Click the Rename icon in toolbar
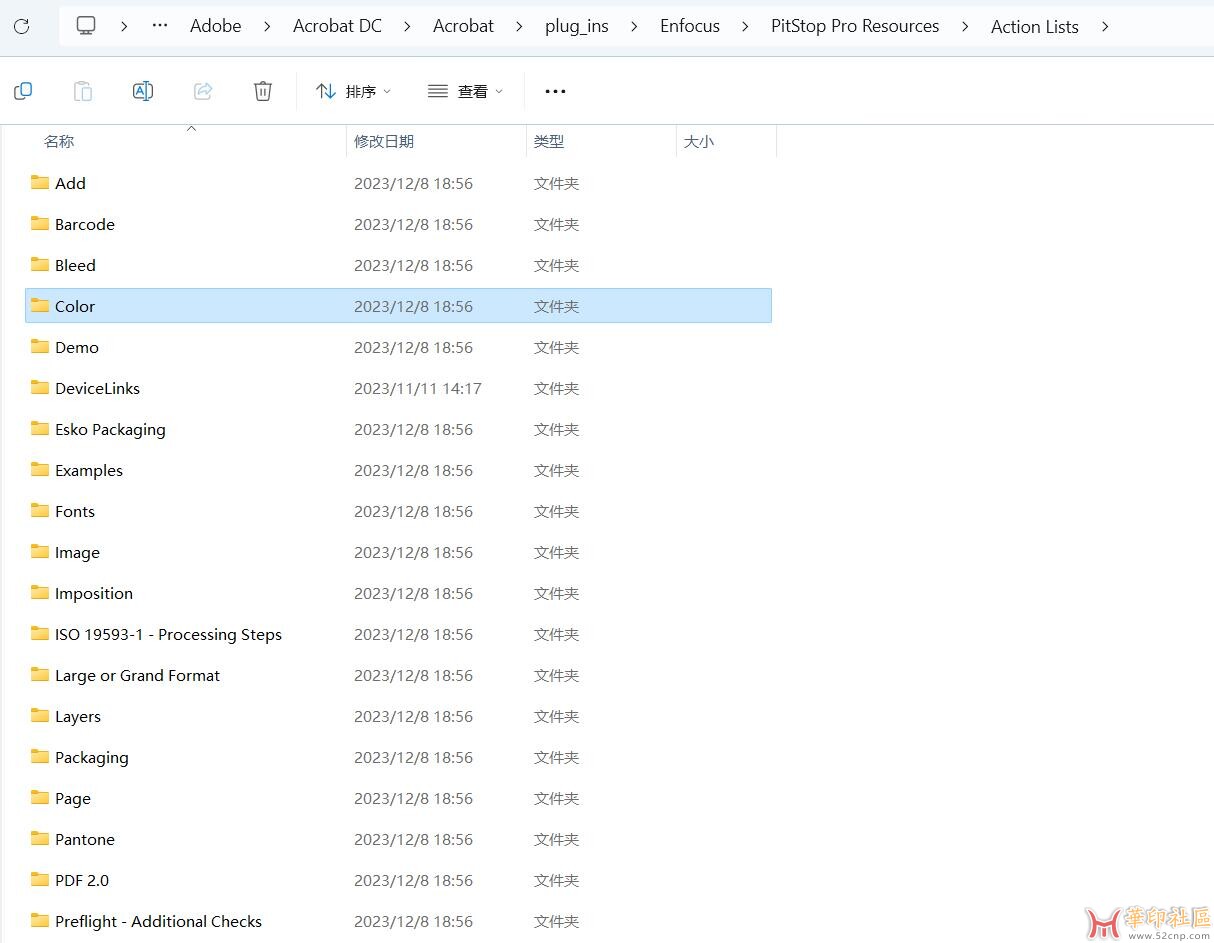The width and height of the screenshot is (1214, 943). 143,91
